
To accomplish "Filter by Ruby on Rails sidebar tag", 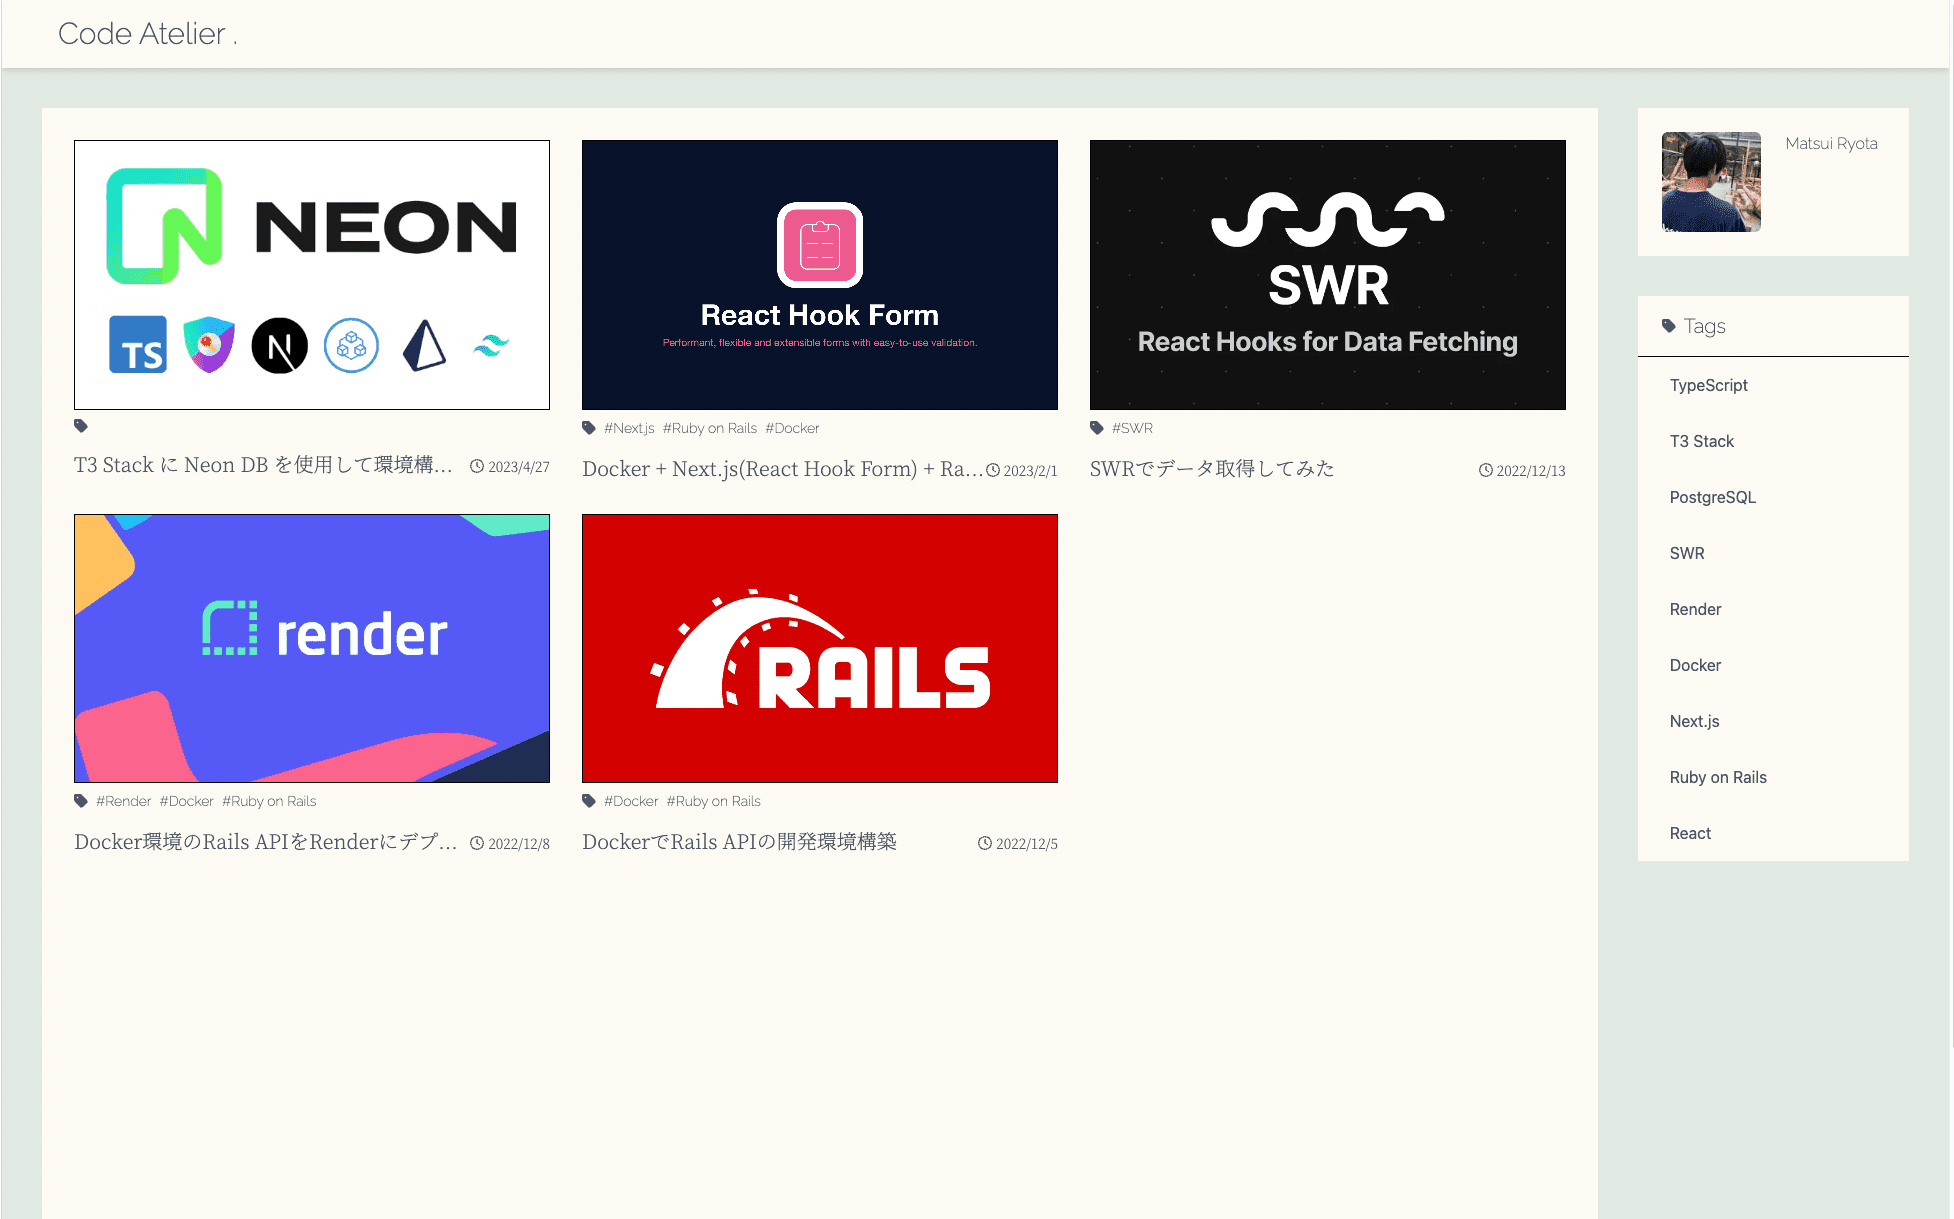I will tap(1717, 777).
